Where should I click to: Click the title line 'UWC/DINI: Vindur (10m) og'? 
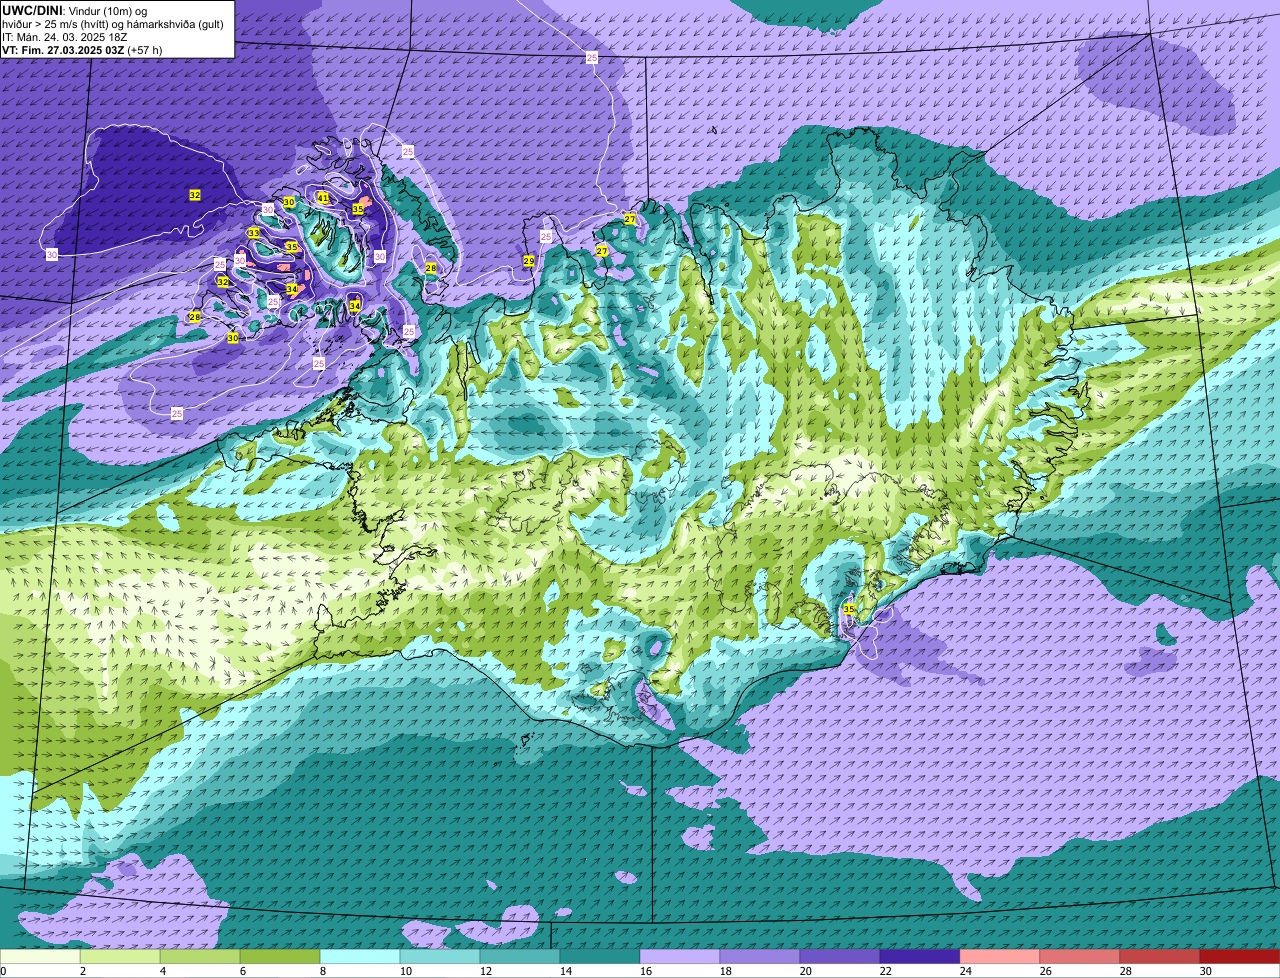[x=75, y=10]
